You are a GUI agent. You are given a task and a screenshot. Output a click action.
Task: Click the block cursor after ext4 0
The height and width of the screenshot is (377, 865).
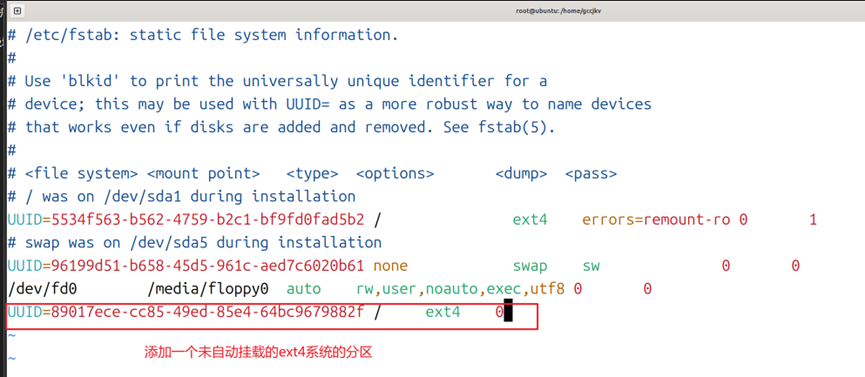tap(509, 312)
